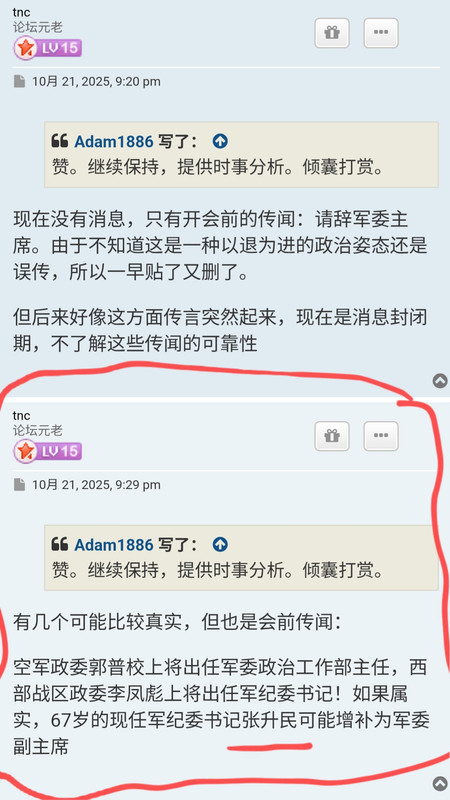Click the back-to-top chevron under the 9:29 pm post
450x800 pixels.
pyautogui.click(x=440, y=784)
